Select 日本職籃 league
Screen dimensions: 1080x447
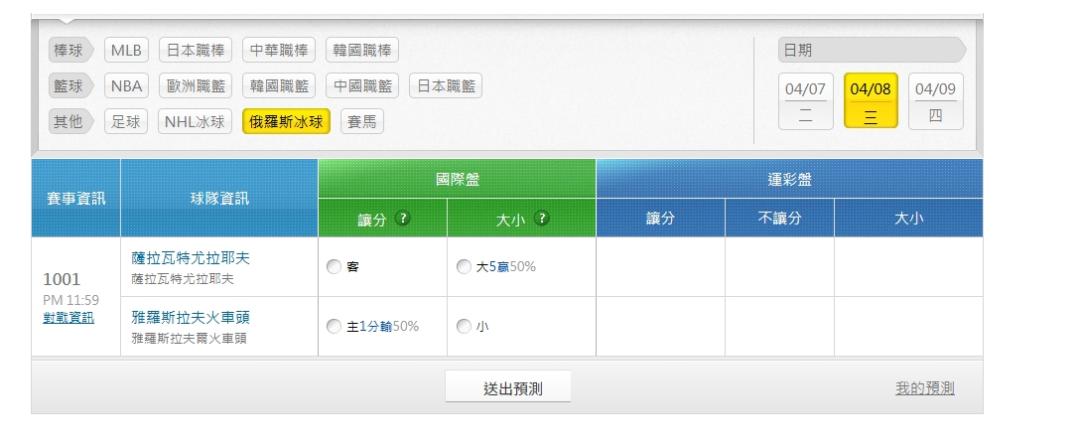tap(446, 86)
